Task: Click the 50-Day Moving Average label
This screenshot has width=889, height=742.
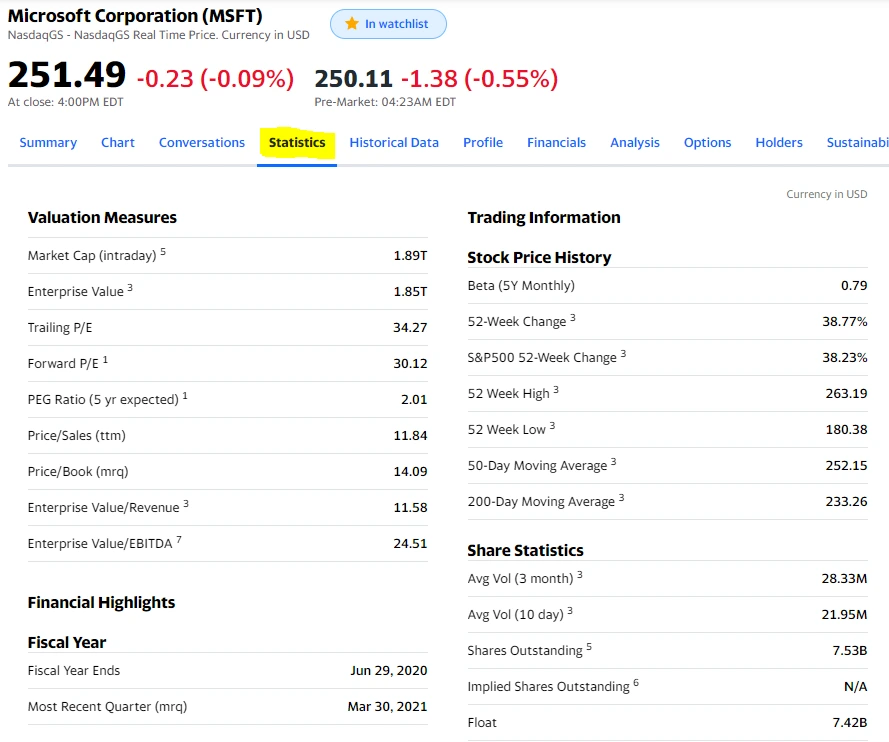Action: point(537,465)
